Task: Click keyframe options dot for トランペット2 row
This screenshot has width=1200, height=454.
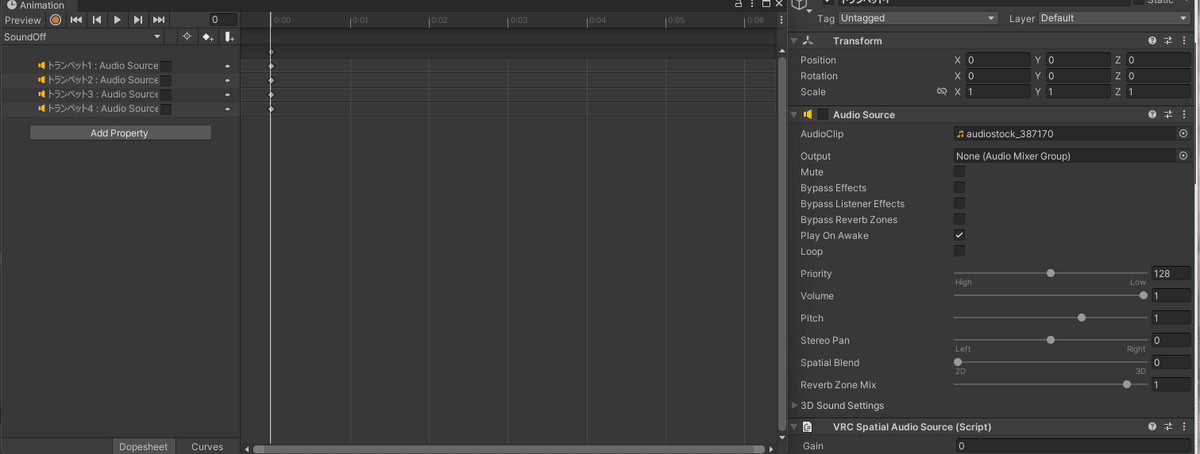Action: (x=227, y=80)
